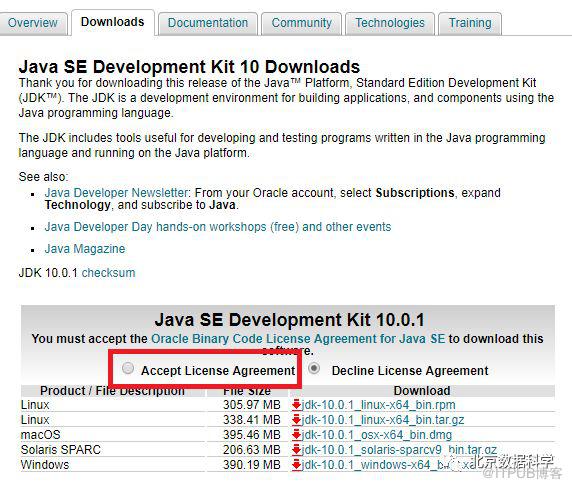The image size is (572, 488).
Task: Click the 305.97 MB file size
Action: tap(252, 404)
